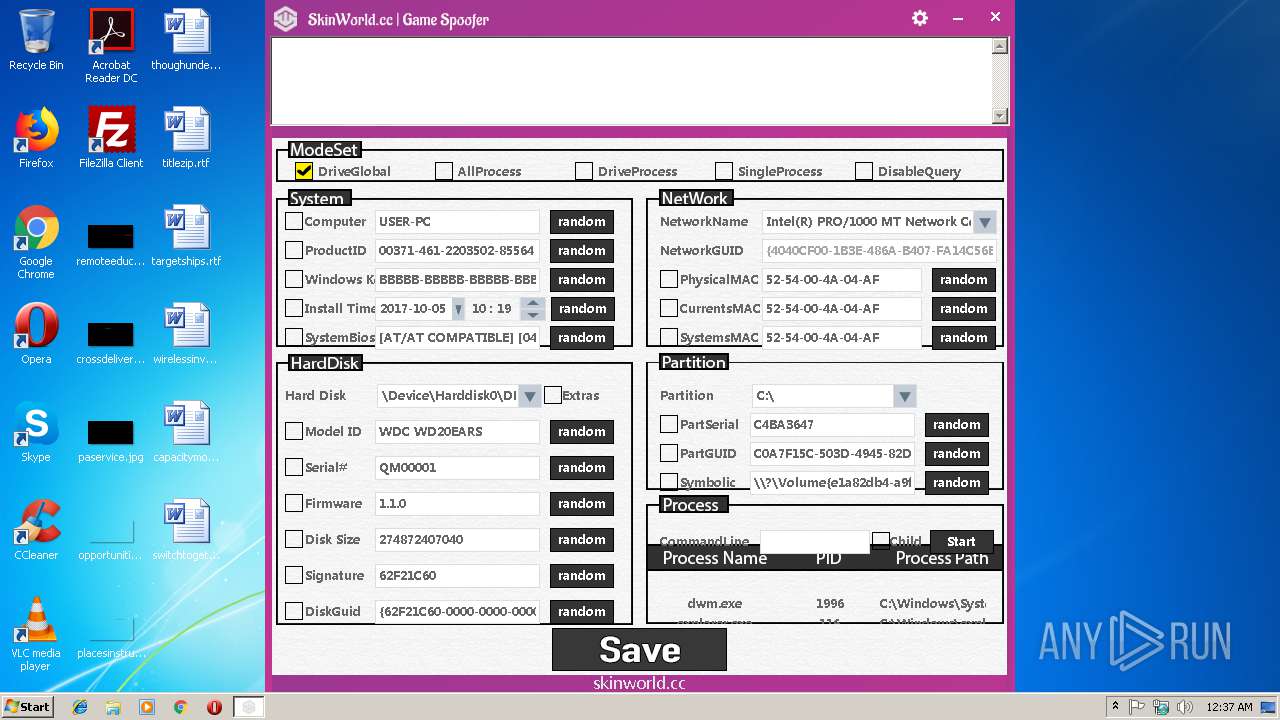
Task: Expand the Partition drive dropdown
Action: [905, 396]
